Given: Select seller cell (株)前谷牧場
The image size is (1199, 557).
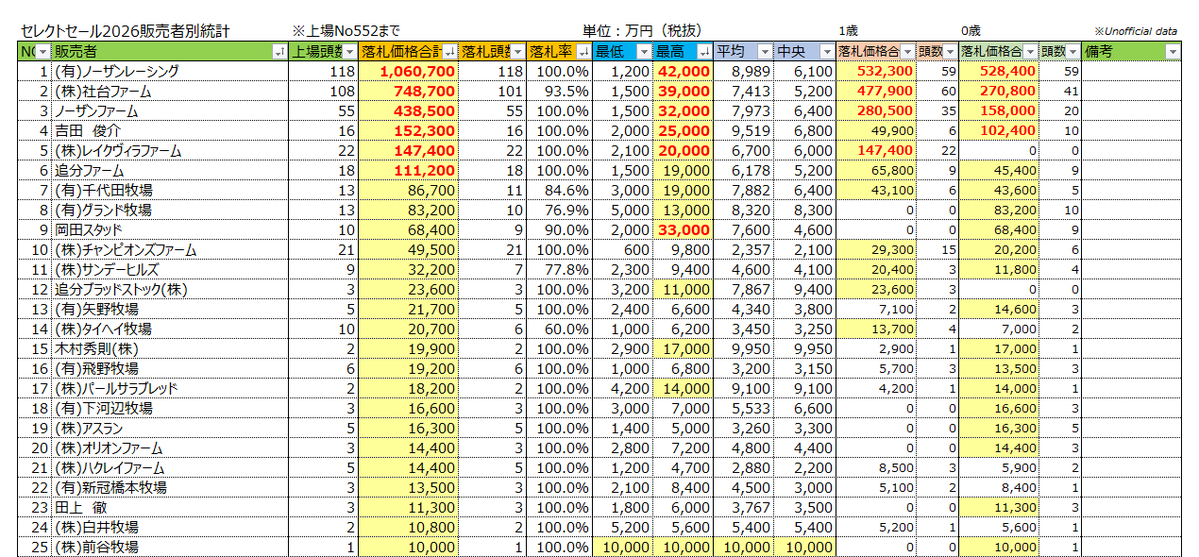Looking at the screenshot, I should (x=171, y=548).
